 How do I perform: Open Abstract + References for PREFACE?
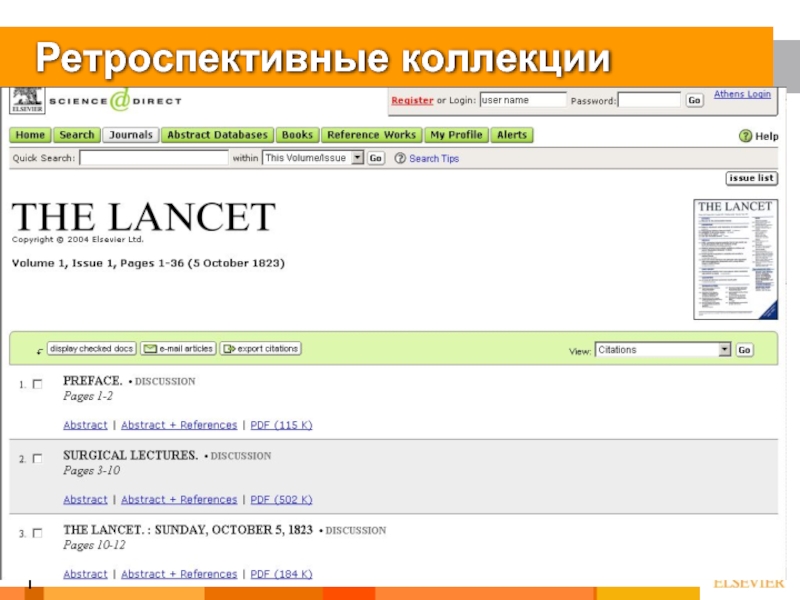(x=179, y=425)
